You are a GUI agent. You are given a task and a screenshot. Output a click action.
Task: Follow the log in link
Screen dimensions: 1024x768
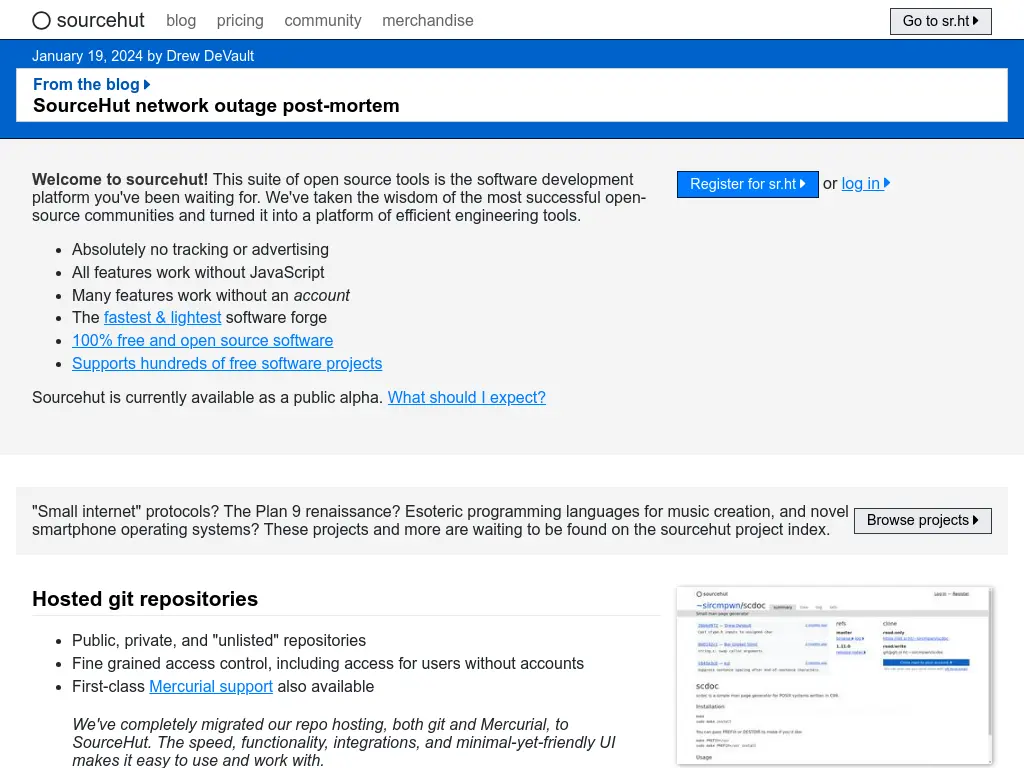pos(865,184)
